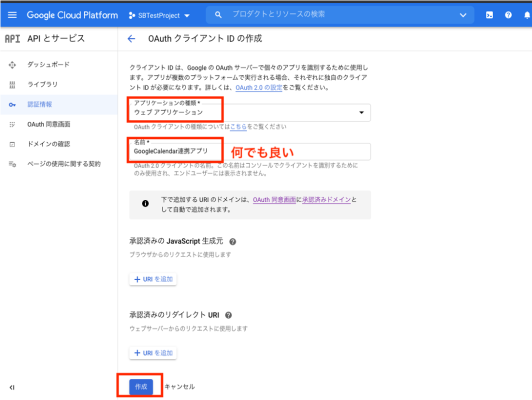Viewport: 532px width, 400px height.
Task: Click help icon beside リダイレクト URI
Action: [x=228, y=315]
